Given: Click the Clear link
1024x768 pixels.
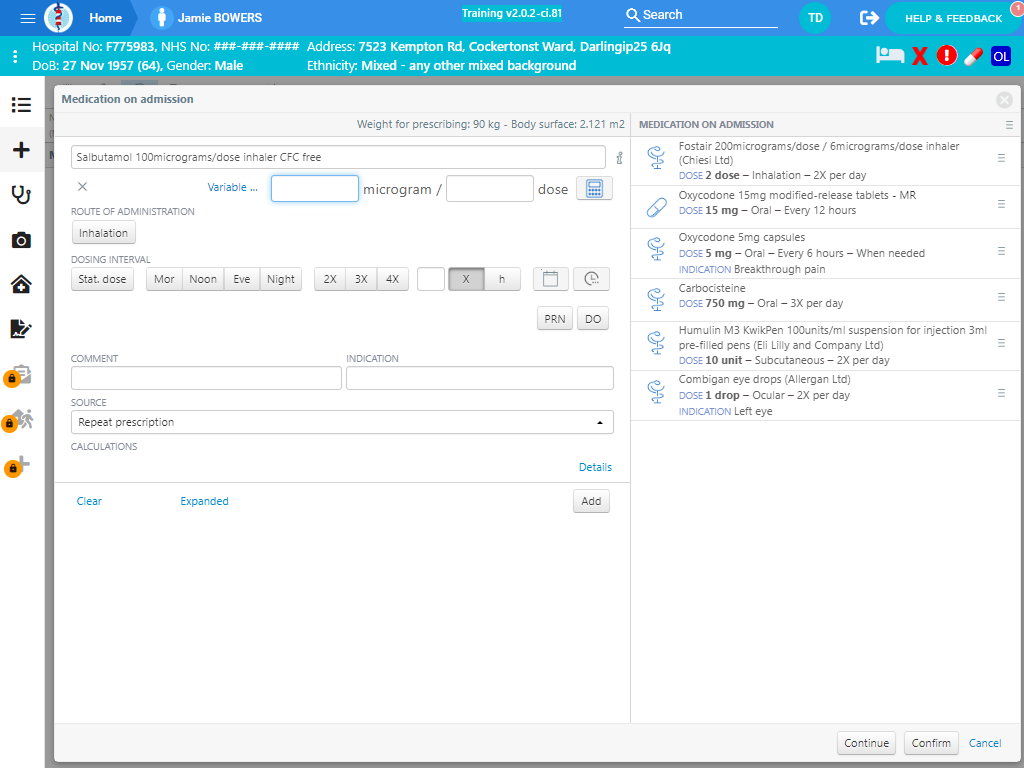Looking at the screenshot, I should (x=89, y=502).
